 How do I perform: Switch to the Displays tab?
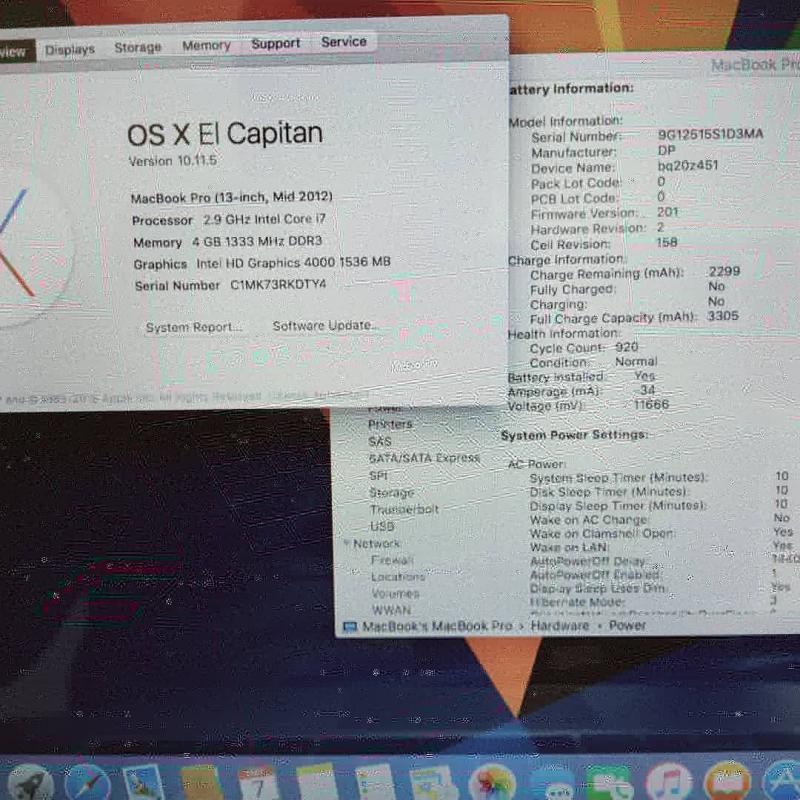coord(70,49)
